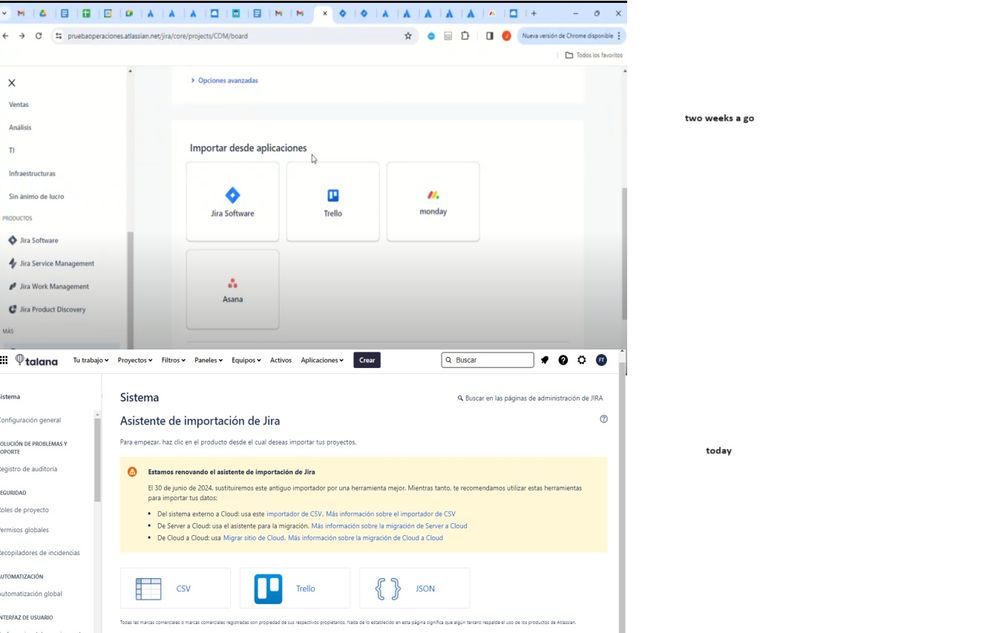The width and height of the screenshot is (999, 633).
Task: Open Automatización global in sidebar
Action: click(31, 593)
